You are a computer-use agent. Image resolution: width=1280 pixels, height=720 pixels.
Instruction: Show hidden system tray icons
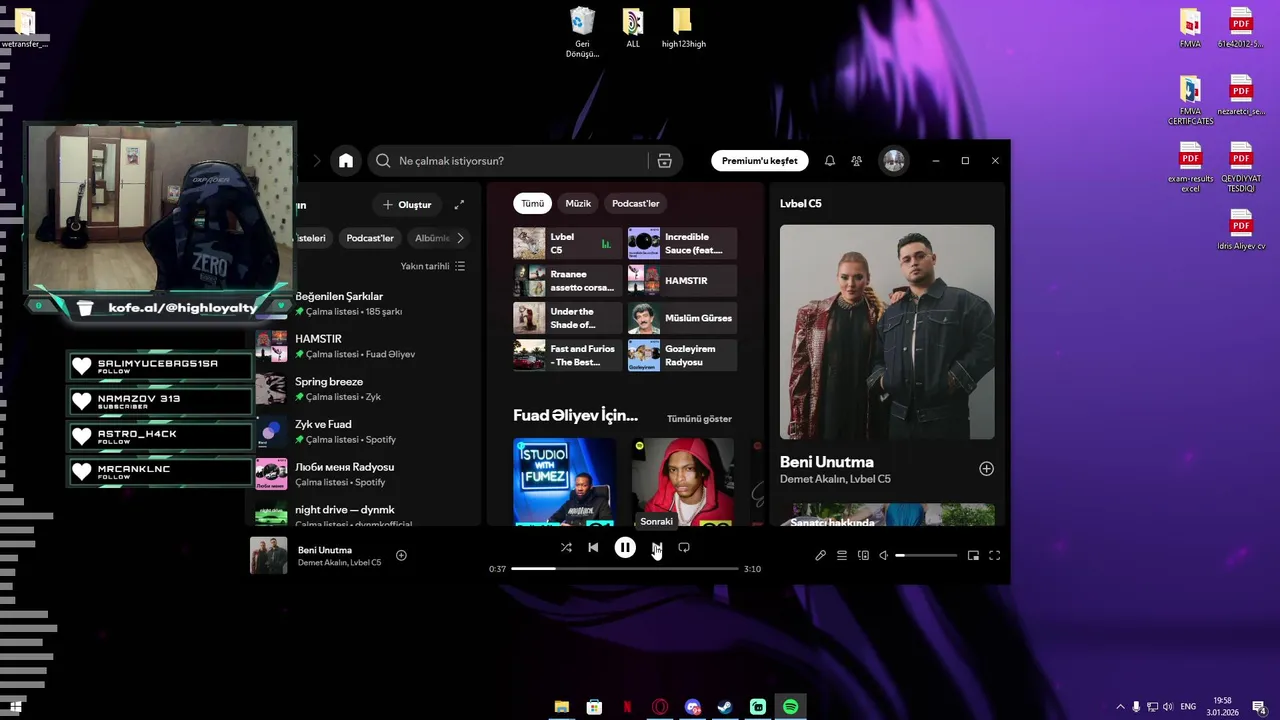[1120, 707]
